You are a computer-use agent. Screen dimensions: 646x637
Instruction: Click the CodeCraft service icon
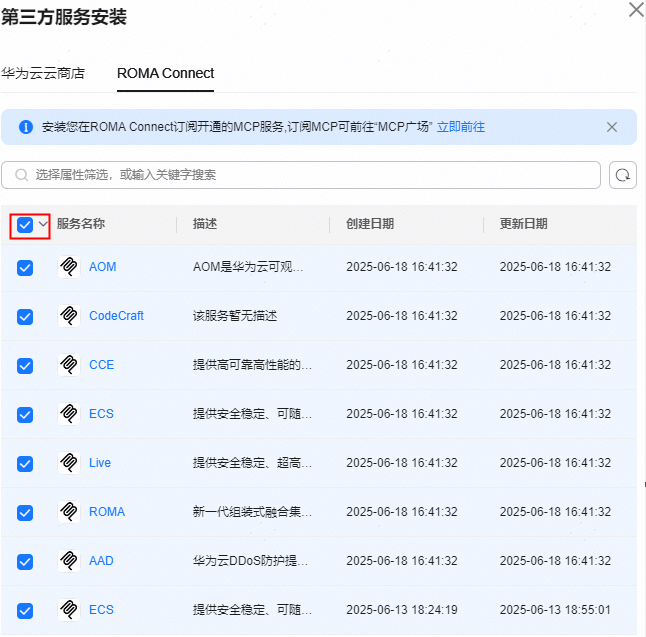69,316
